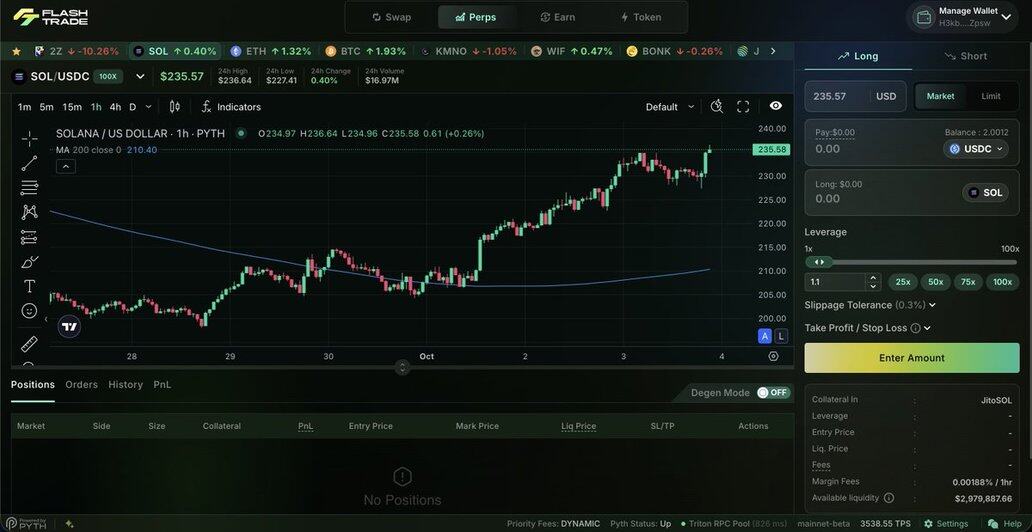Open the USDC pay token dropdown
Image resolution: width=1032 pixels, height=532 pixels.
(x=976, y=149)
